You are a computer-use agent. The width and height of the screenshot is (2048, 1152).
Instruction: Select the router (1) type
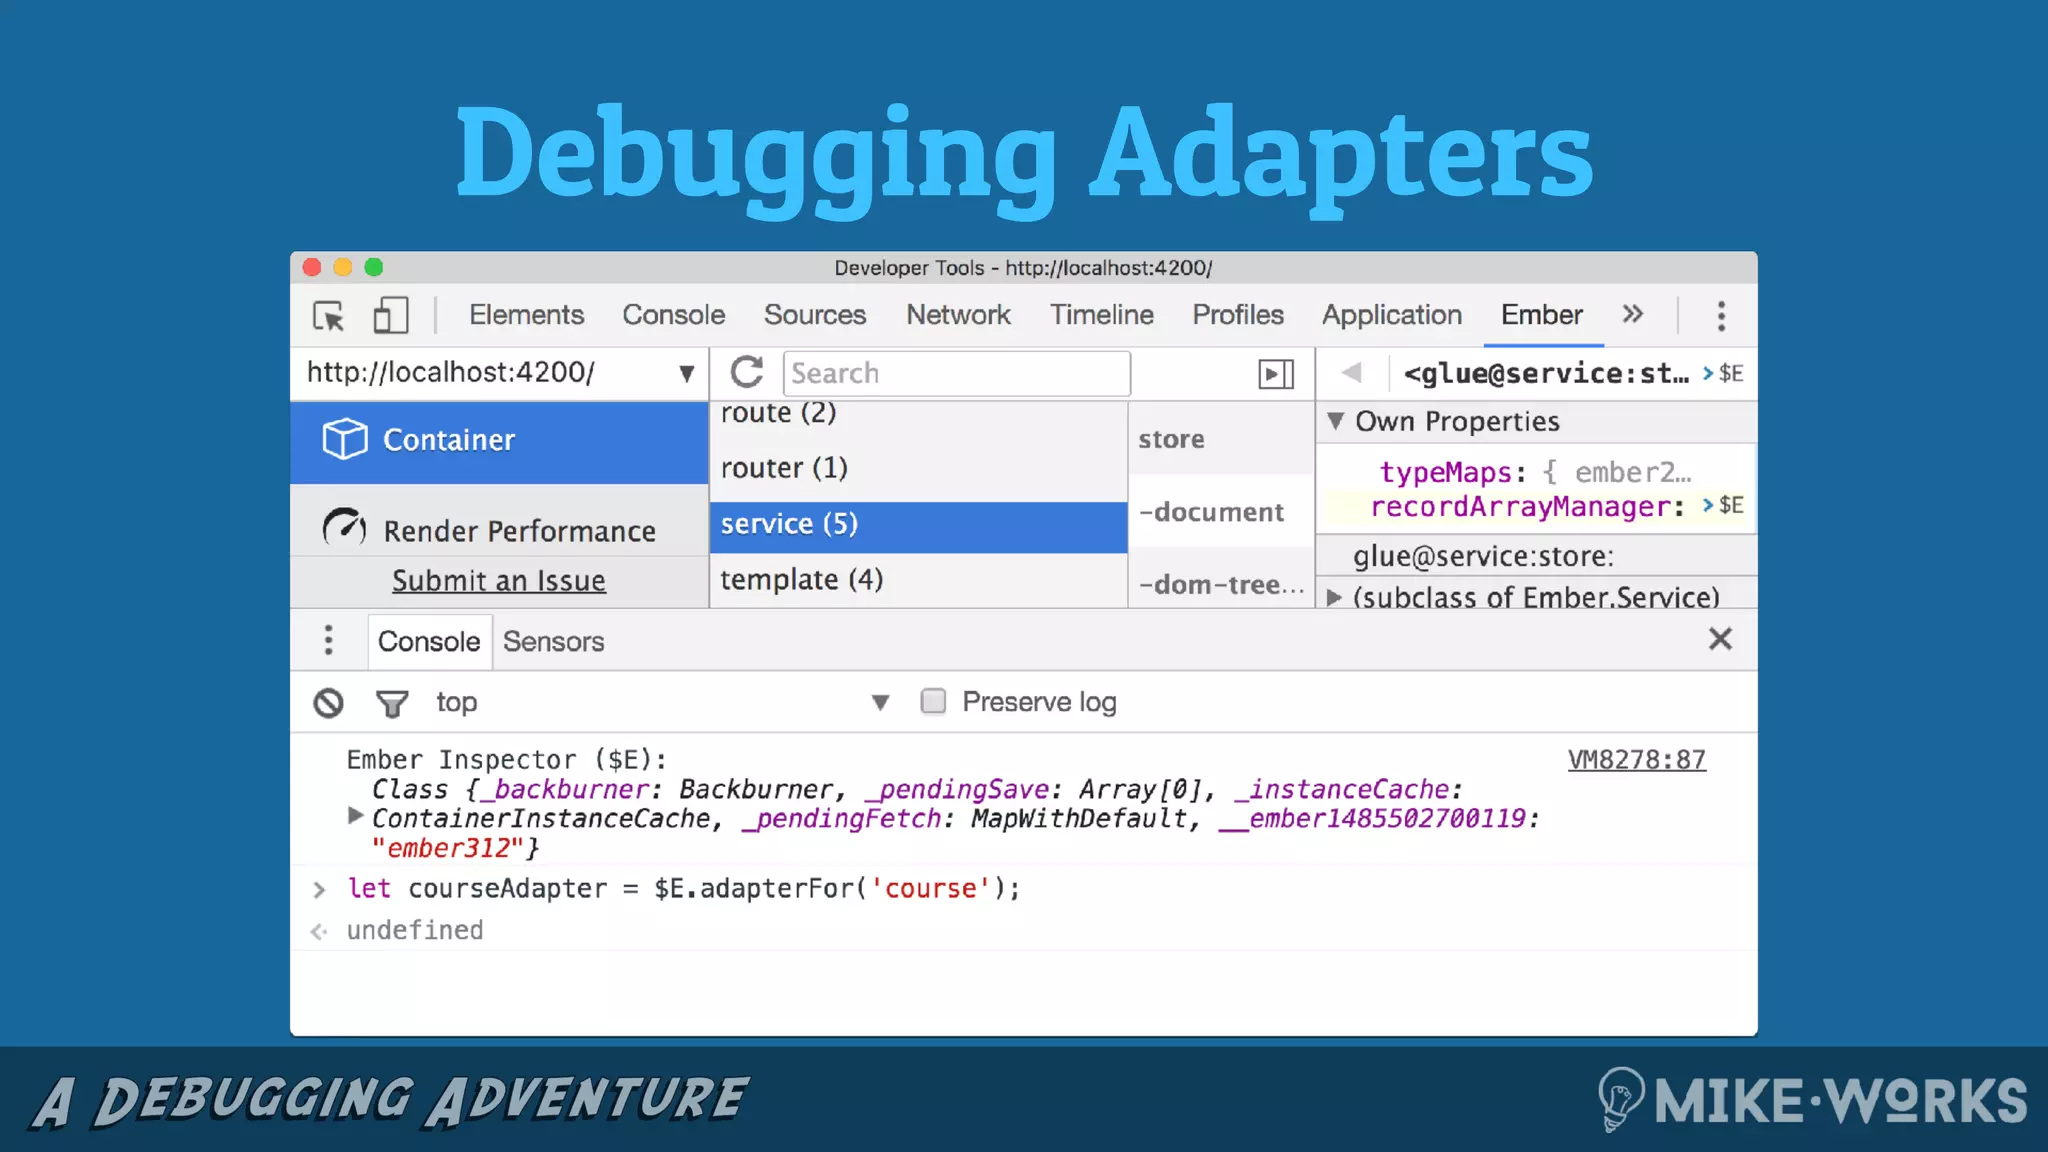pyautogui.click(x=918, y=468)
